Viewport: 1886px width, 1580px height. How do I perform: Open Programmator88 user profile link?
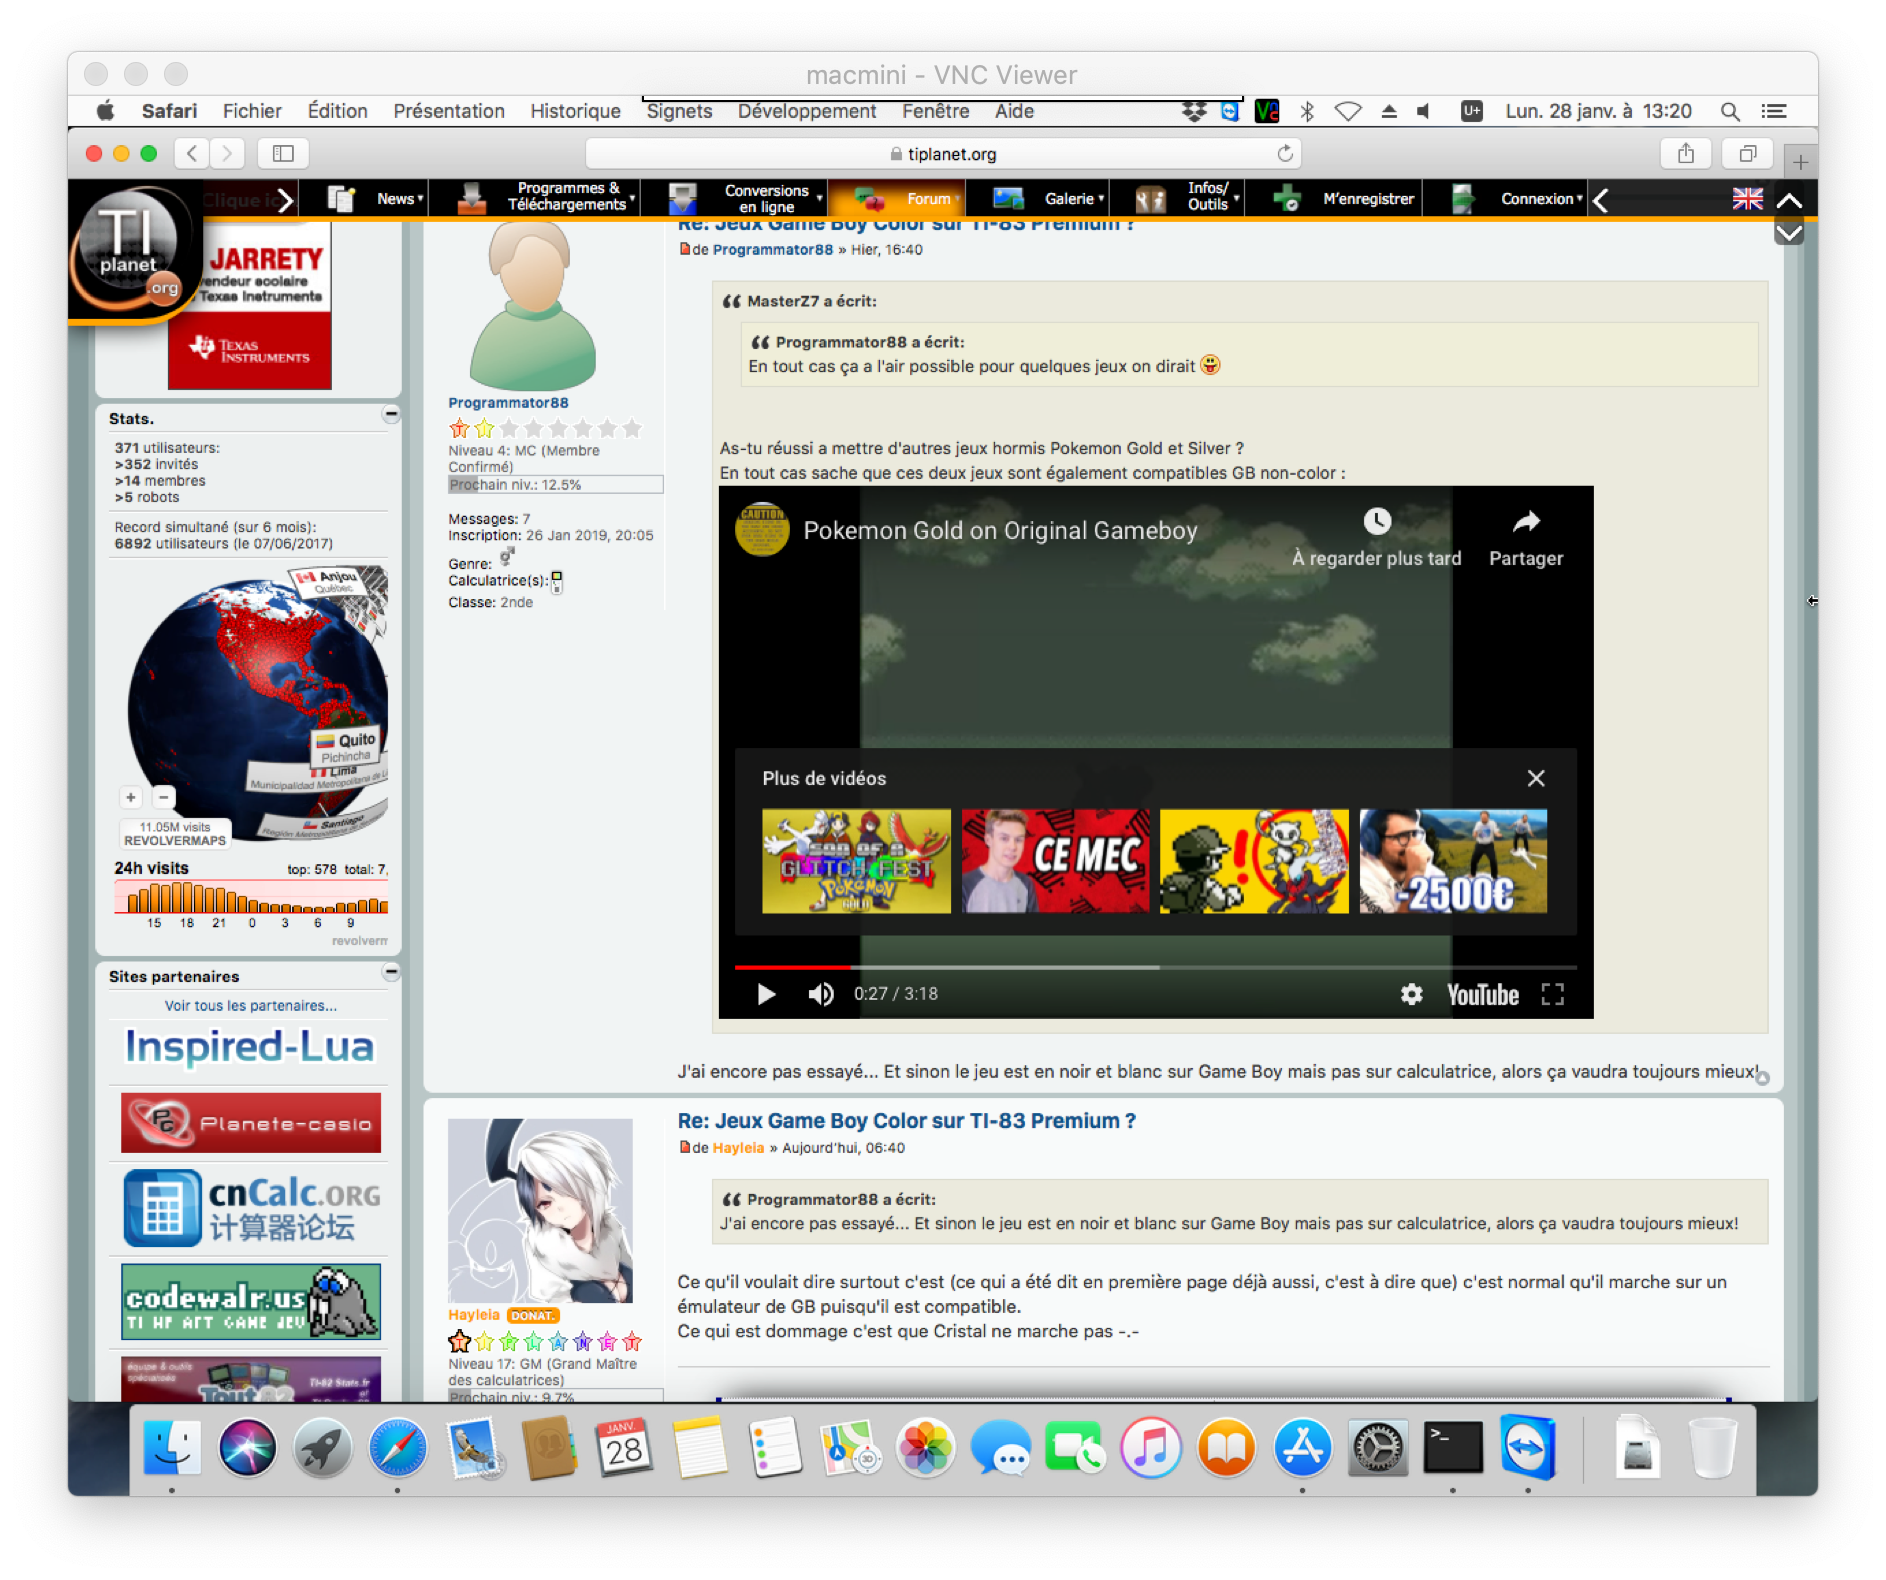point(508,403)
